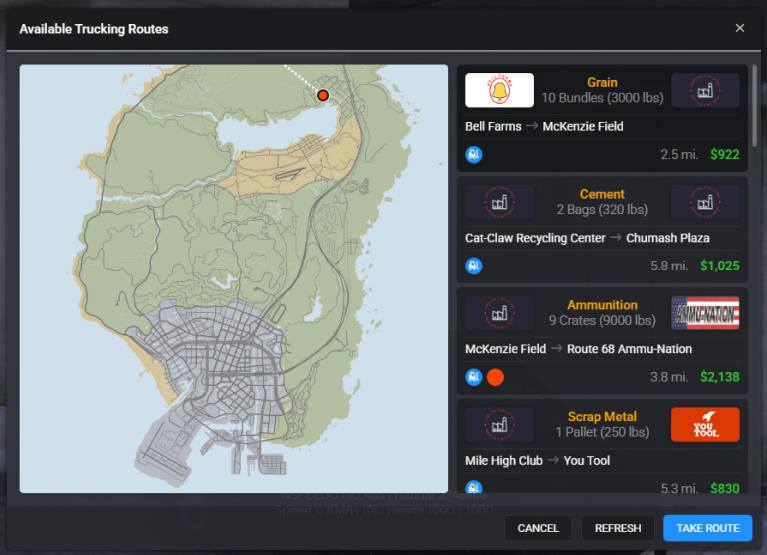
Task: Click the REFRESH button
Action: coord(618,528)
